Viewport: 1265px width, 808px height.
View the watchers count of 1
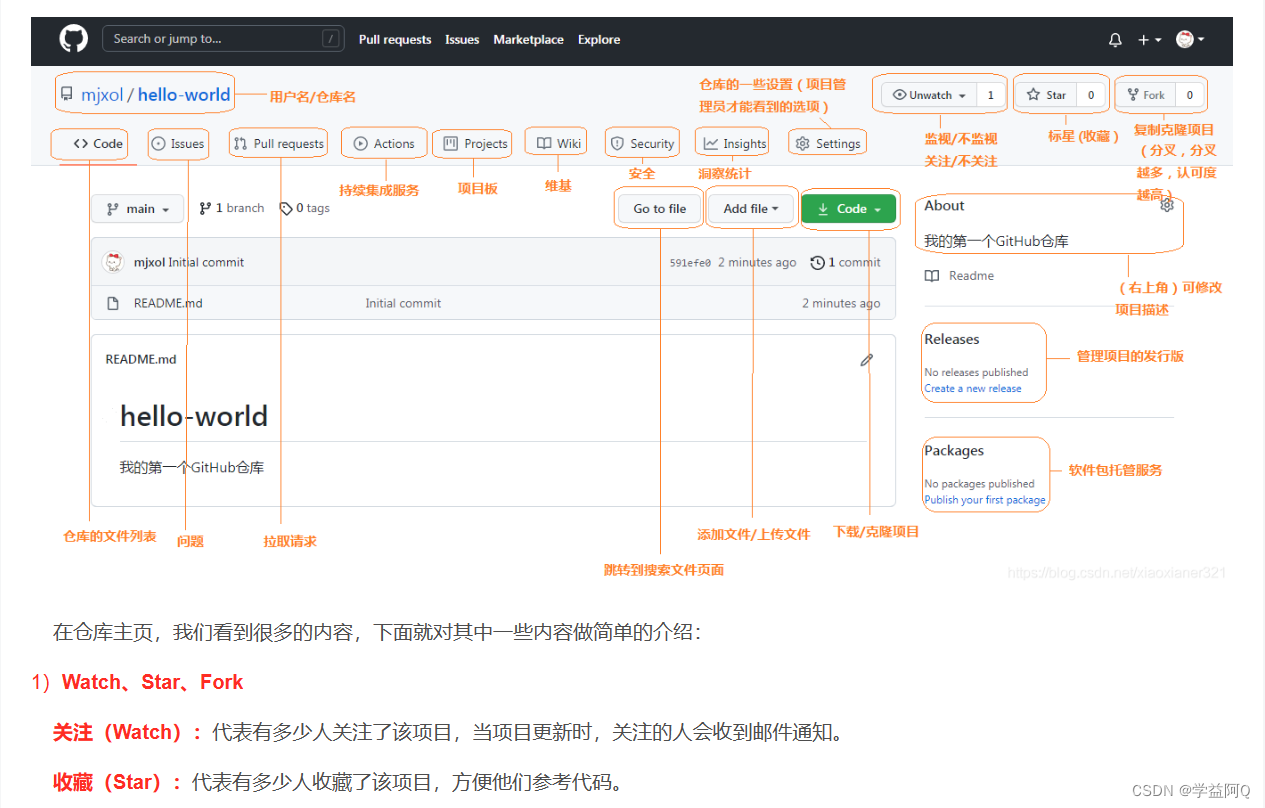click(991, 95)
